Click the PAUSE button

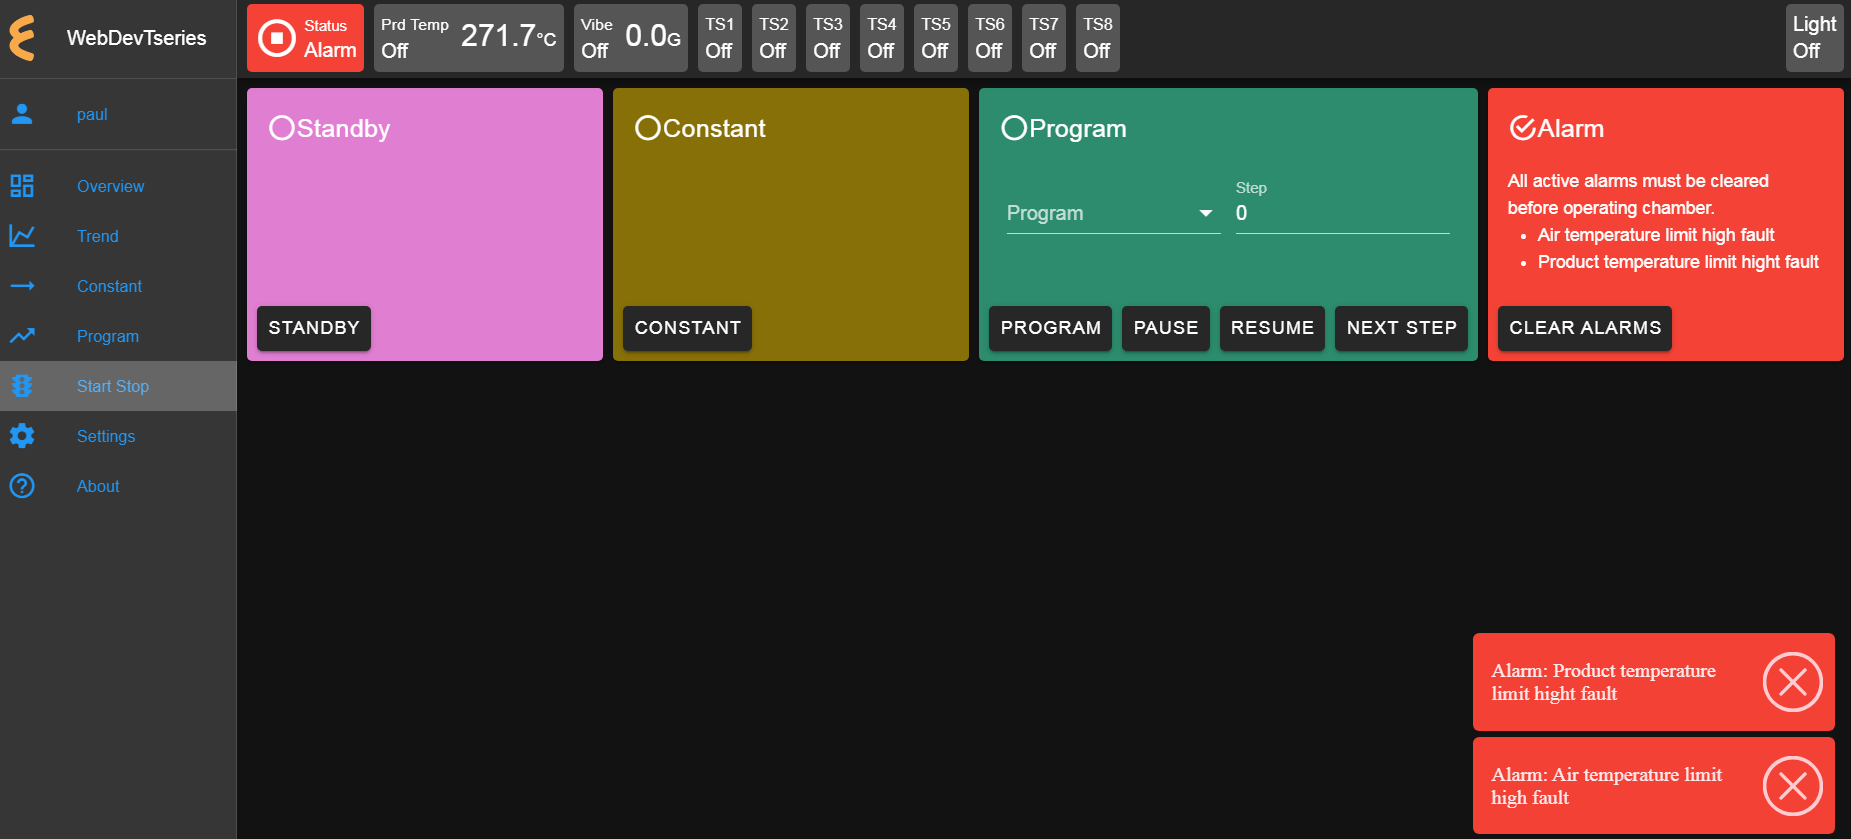1166,328
